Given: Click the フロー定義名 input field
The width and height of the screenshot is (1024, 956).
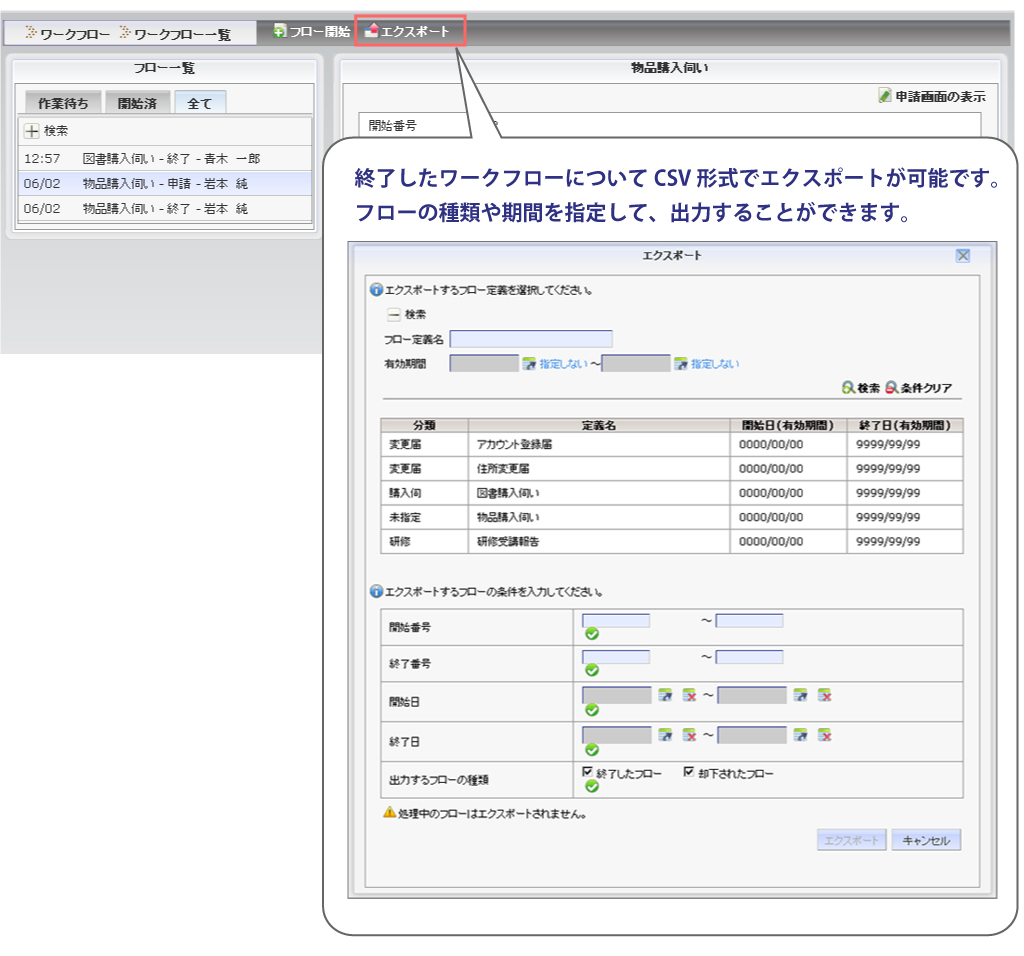Looking at the screenshot, I should (531, 338).
